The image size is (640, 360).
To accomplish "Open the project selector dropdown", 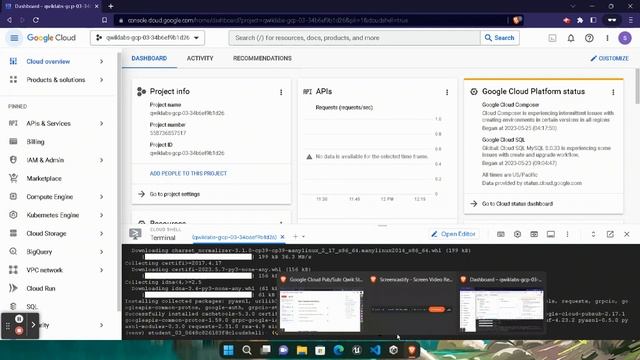I will [147, 38].
